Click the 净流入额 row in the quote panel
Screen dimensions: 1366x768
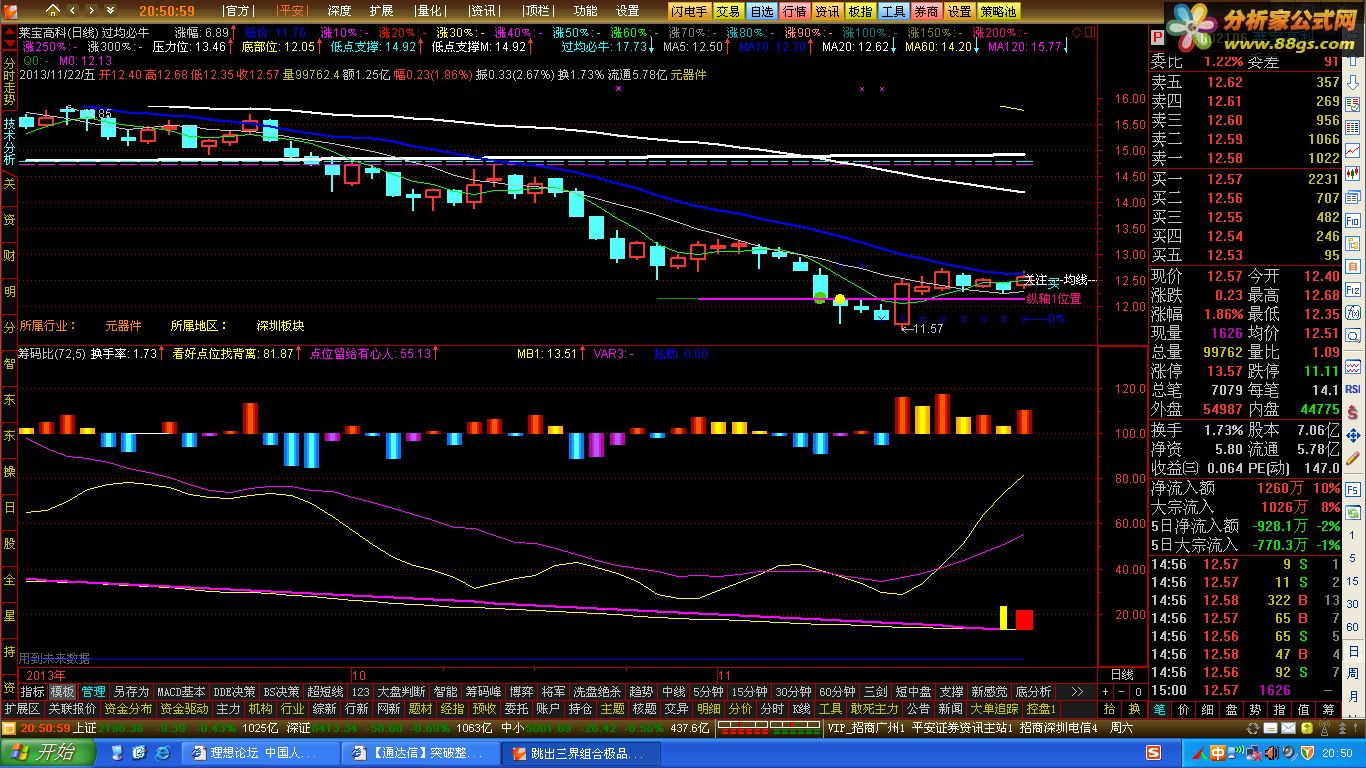[1245, 488]
